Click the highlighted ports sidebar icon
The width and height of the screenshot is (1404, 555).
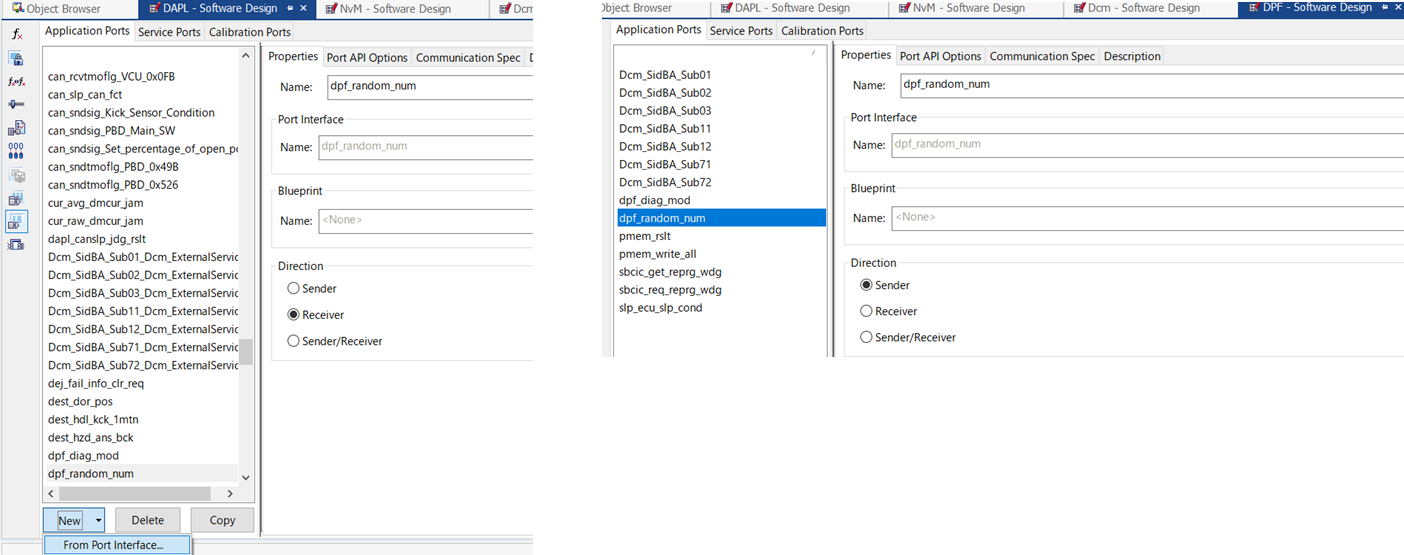coord(16,221)
